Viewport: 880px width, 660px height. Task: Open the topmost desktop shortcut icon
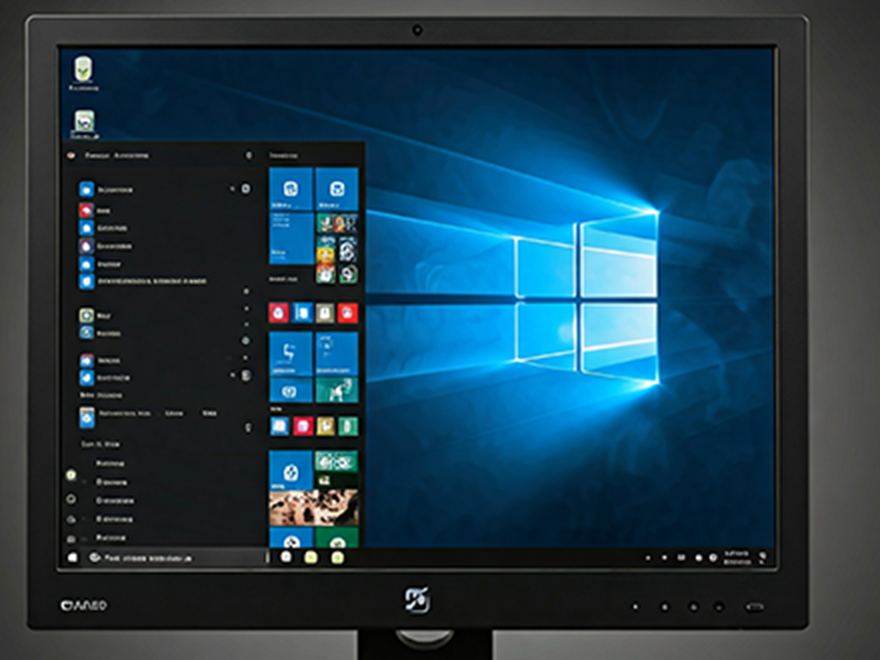(84, 70)
